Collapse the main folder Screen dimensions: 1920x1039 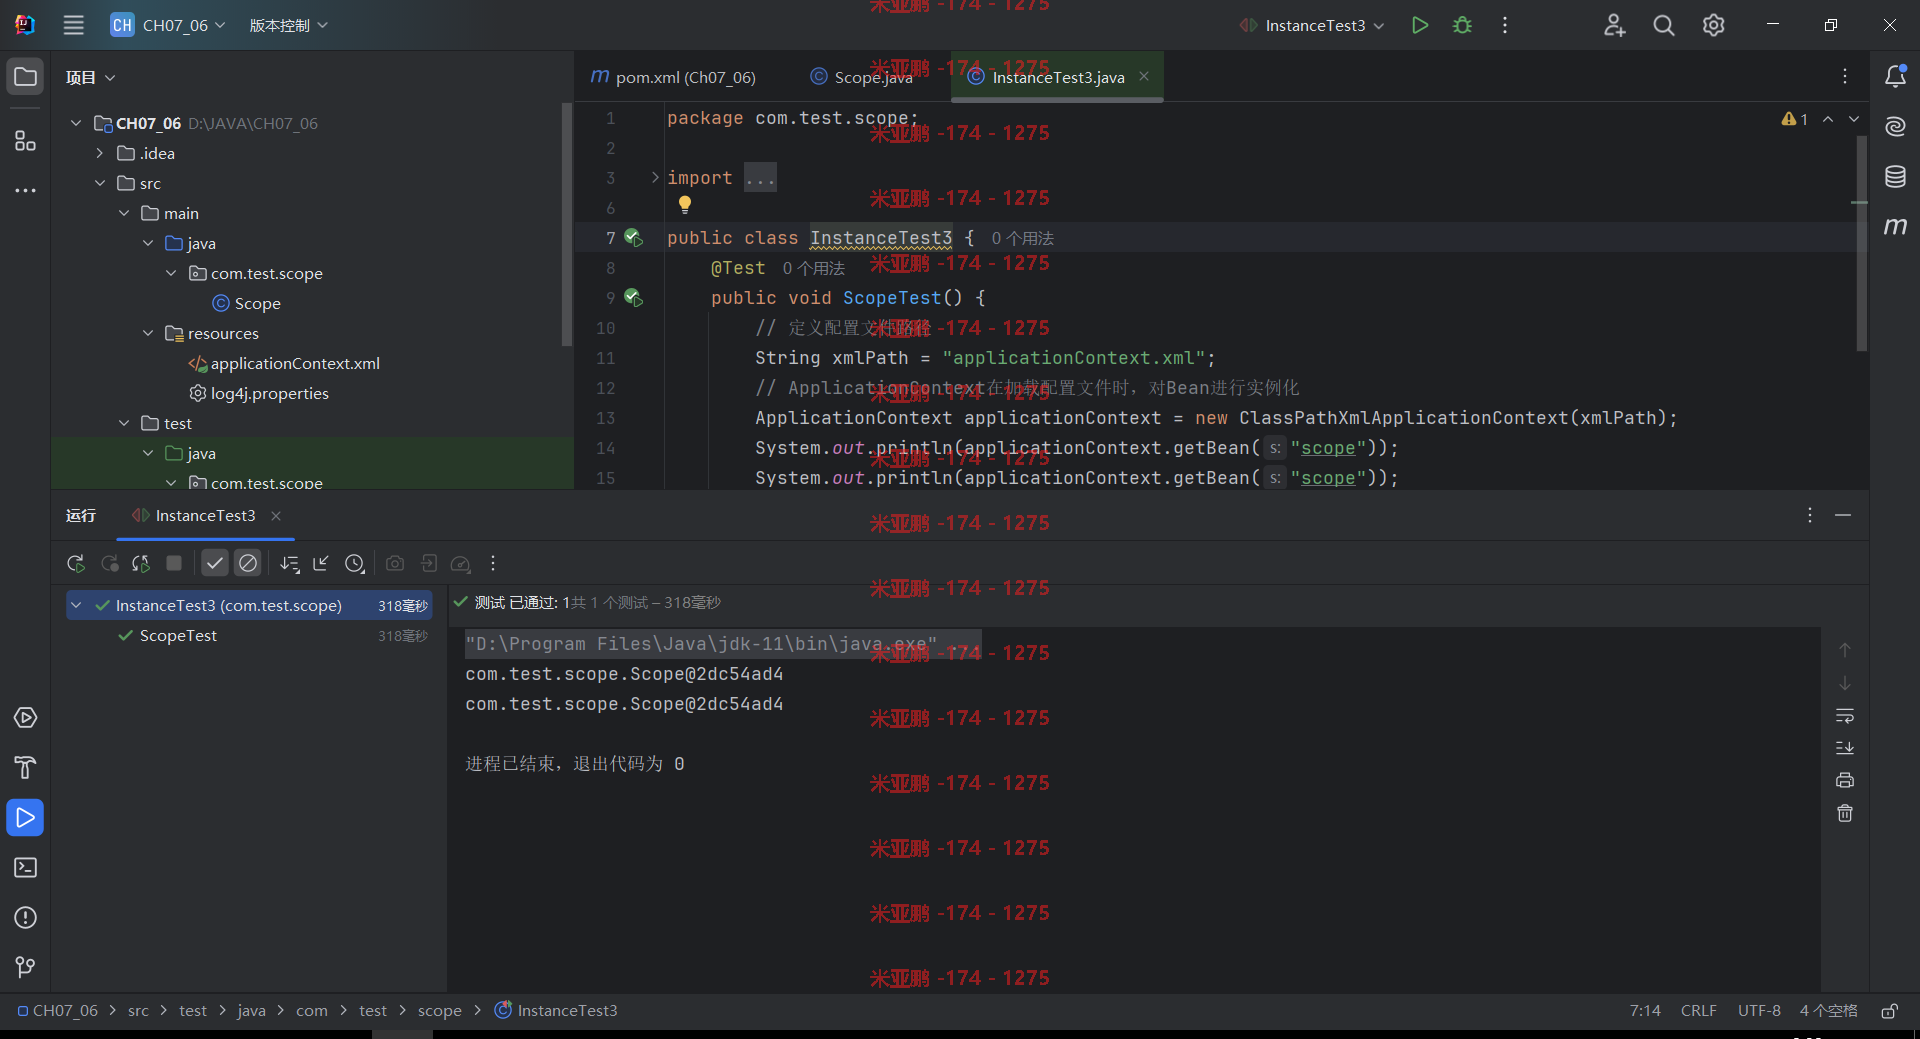tap(124, 213)
